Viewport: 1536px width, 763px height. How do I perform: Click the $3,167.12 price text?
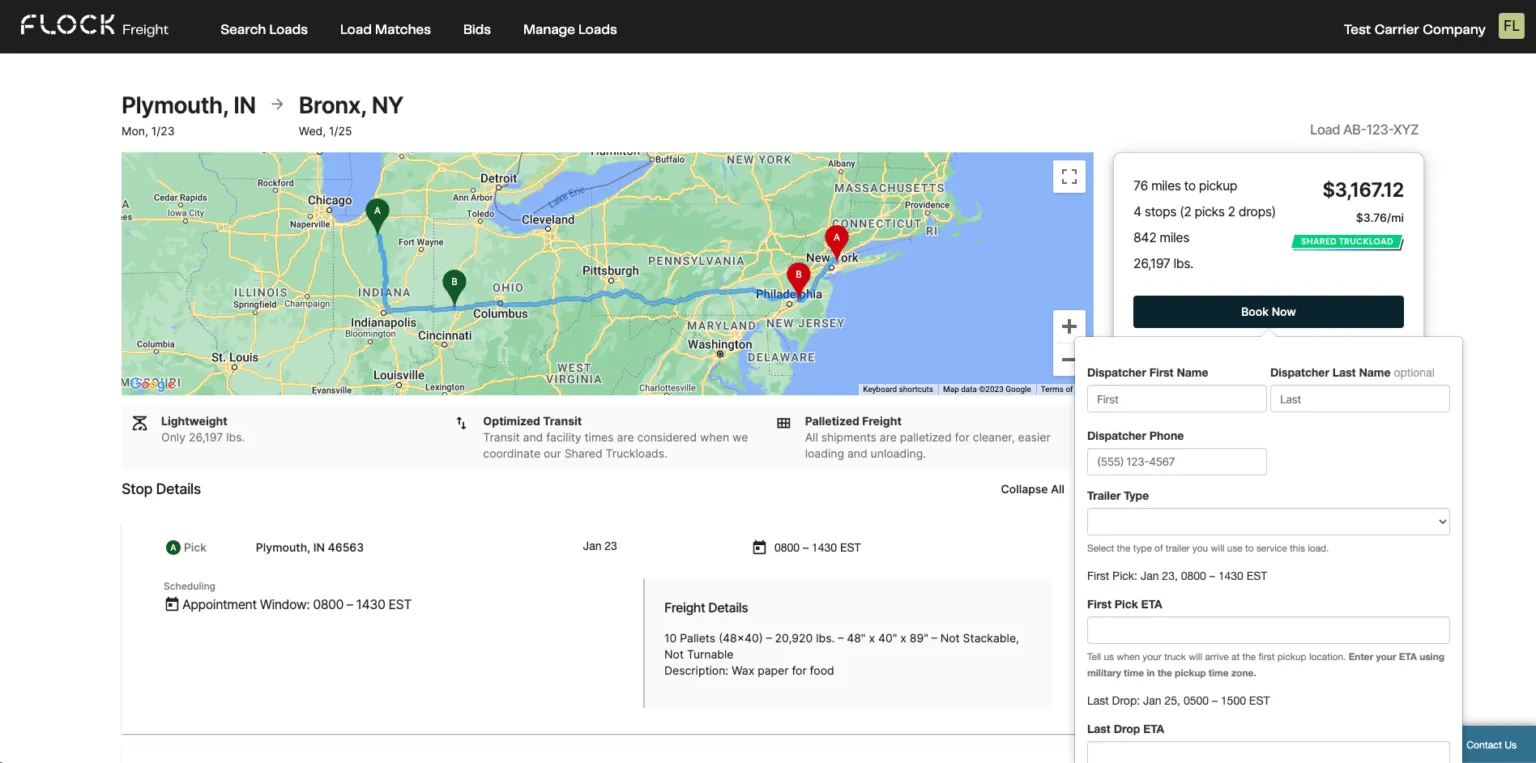[x=1363, y=190]
